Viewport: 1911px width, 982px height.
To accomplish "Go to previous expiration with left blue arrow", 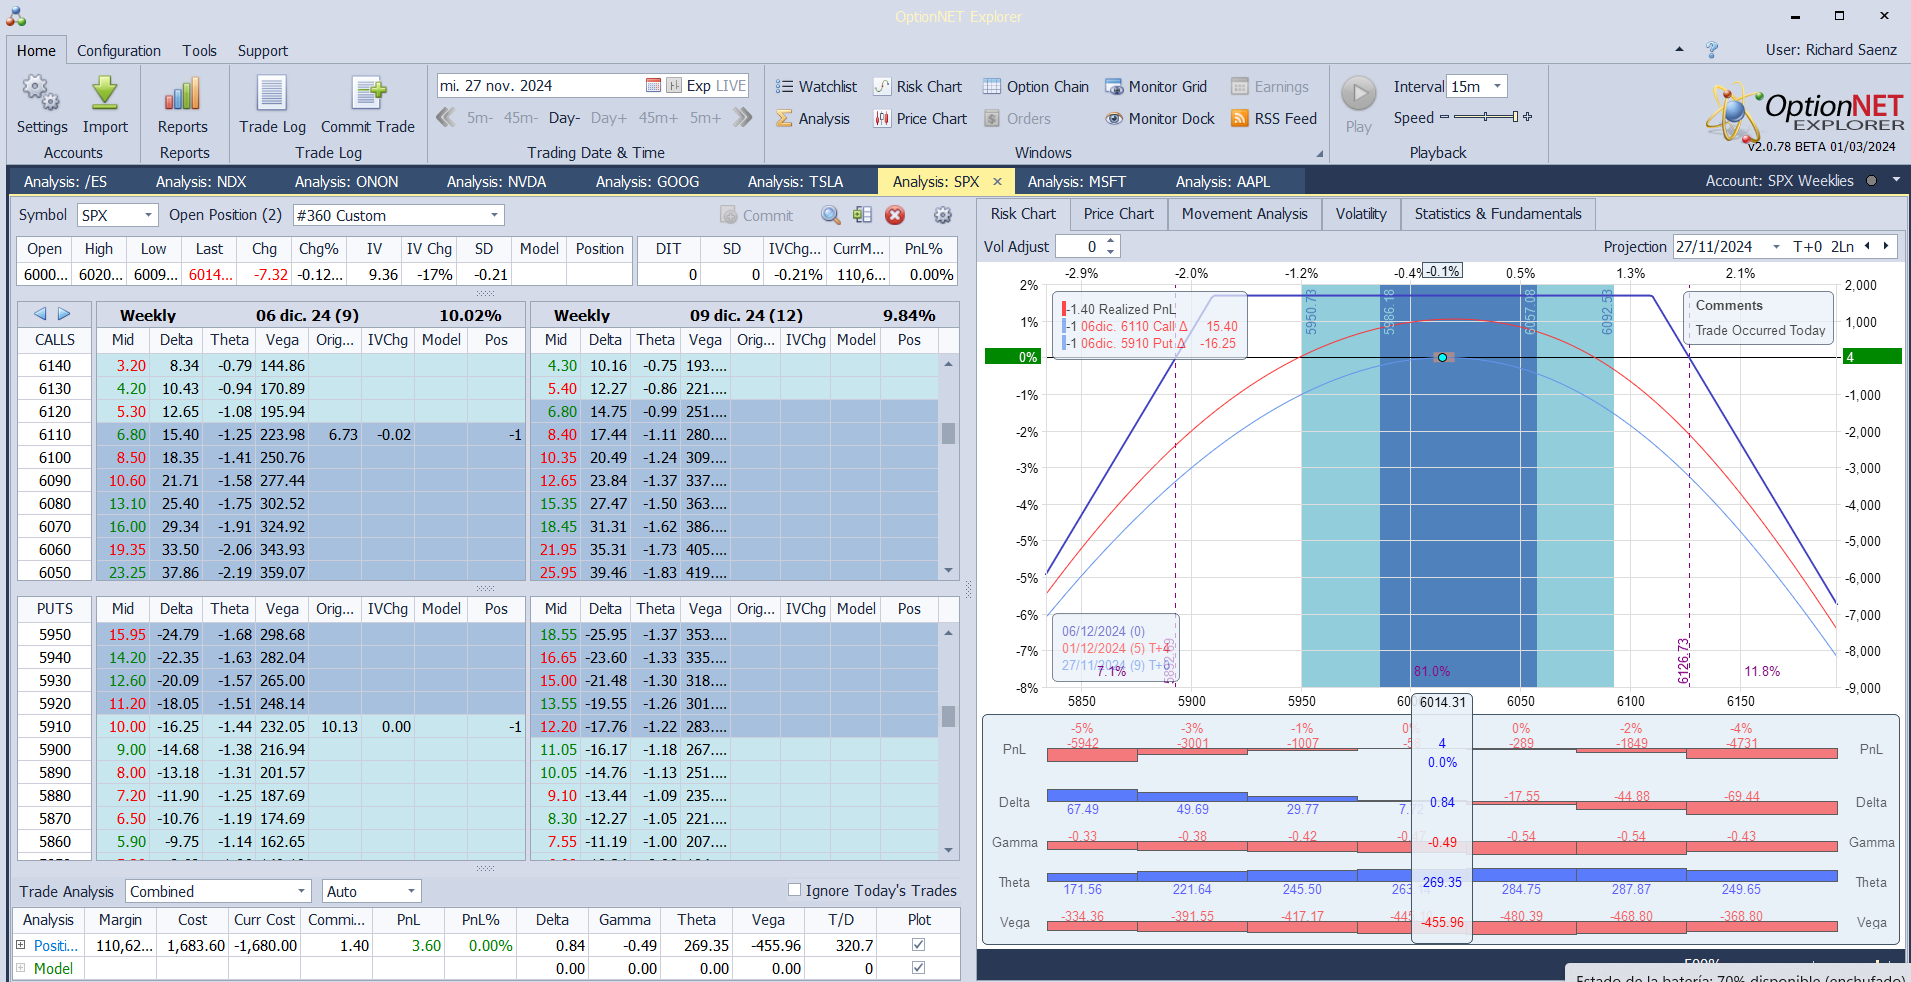I will 40,314.
